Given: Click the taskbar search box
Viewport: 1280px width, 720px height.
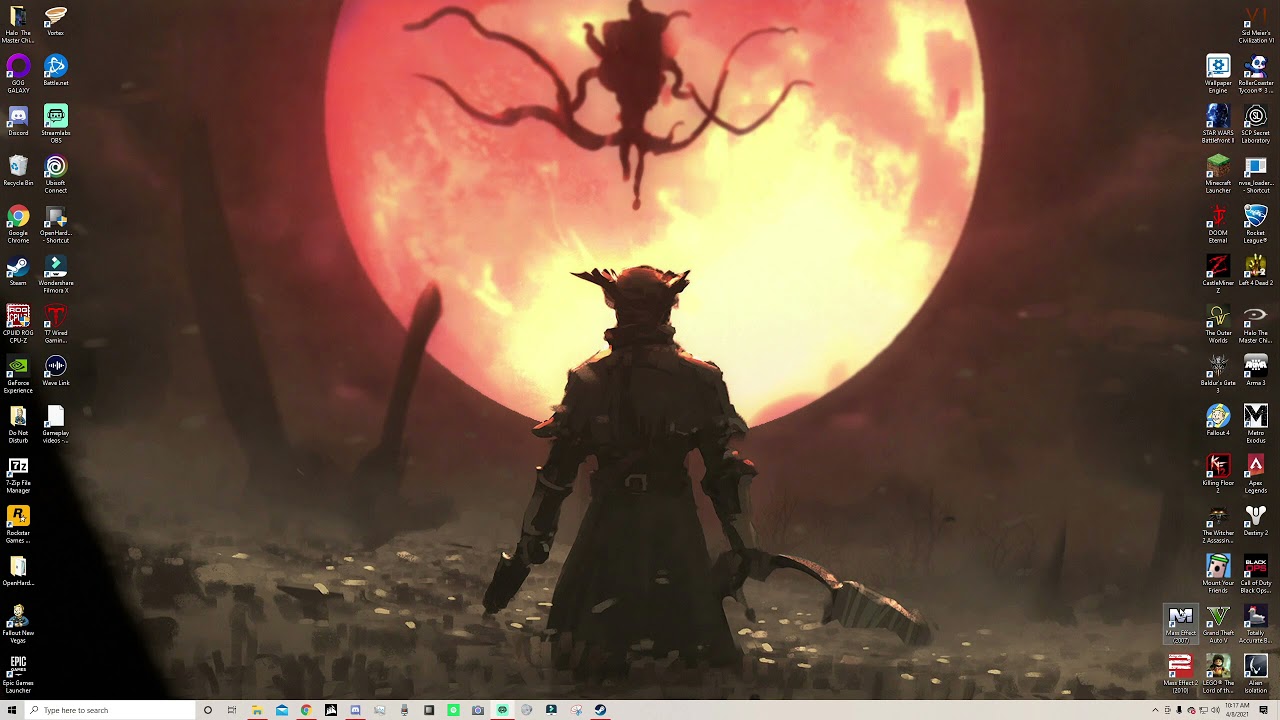Looking at the screenshot, I should pos(110,710).
